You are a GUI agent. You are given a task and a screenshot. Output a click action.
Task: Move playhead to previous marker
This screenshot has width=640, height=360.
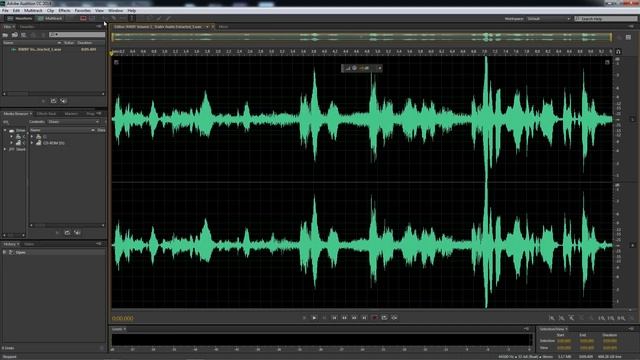[x=334, y=318]
